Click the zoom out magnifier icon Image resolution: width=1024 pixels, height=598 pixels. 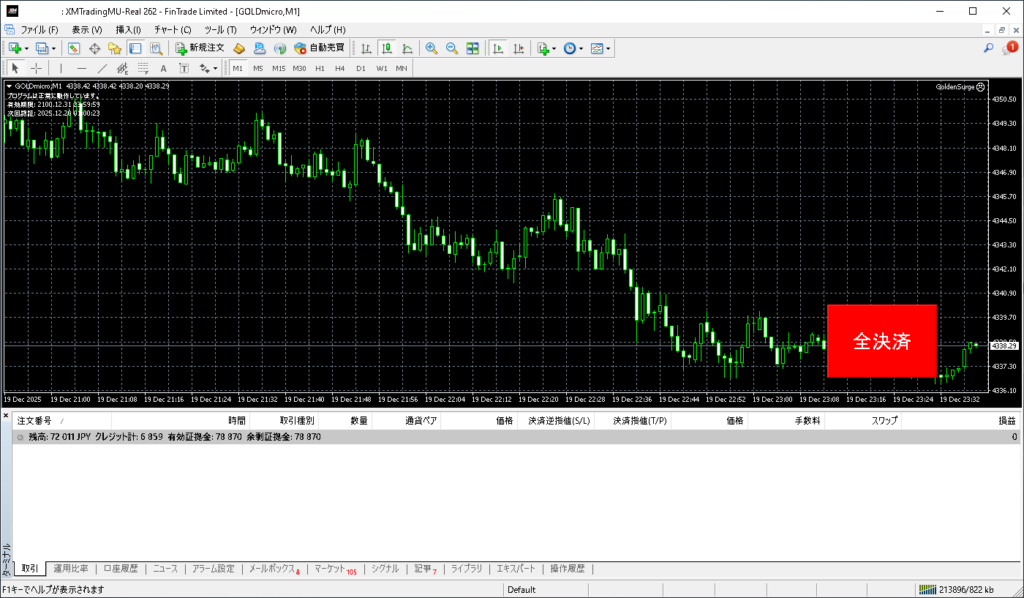tap(451, 48)
